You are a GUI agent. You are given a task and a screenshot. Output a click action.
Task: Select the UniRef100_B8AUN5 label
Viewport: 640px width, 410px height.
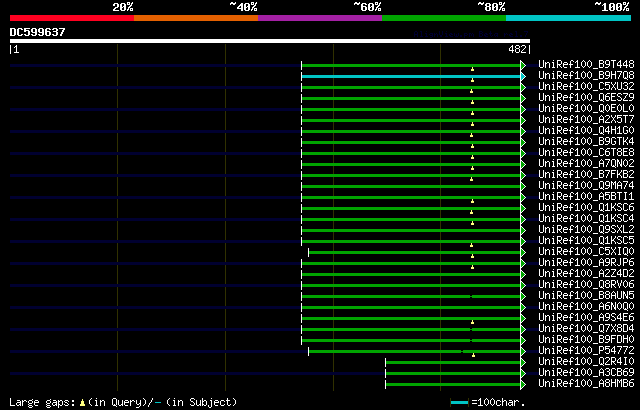tap(586, 296)
